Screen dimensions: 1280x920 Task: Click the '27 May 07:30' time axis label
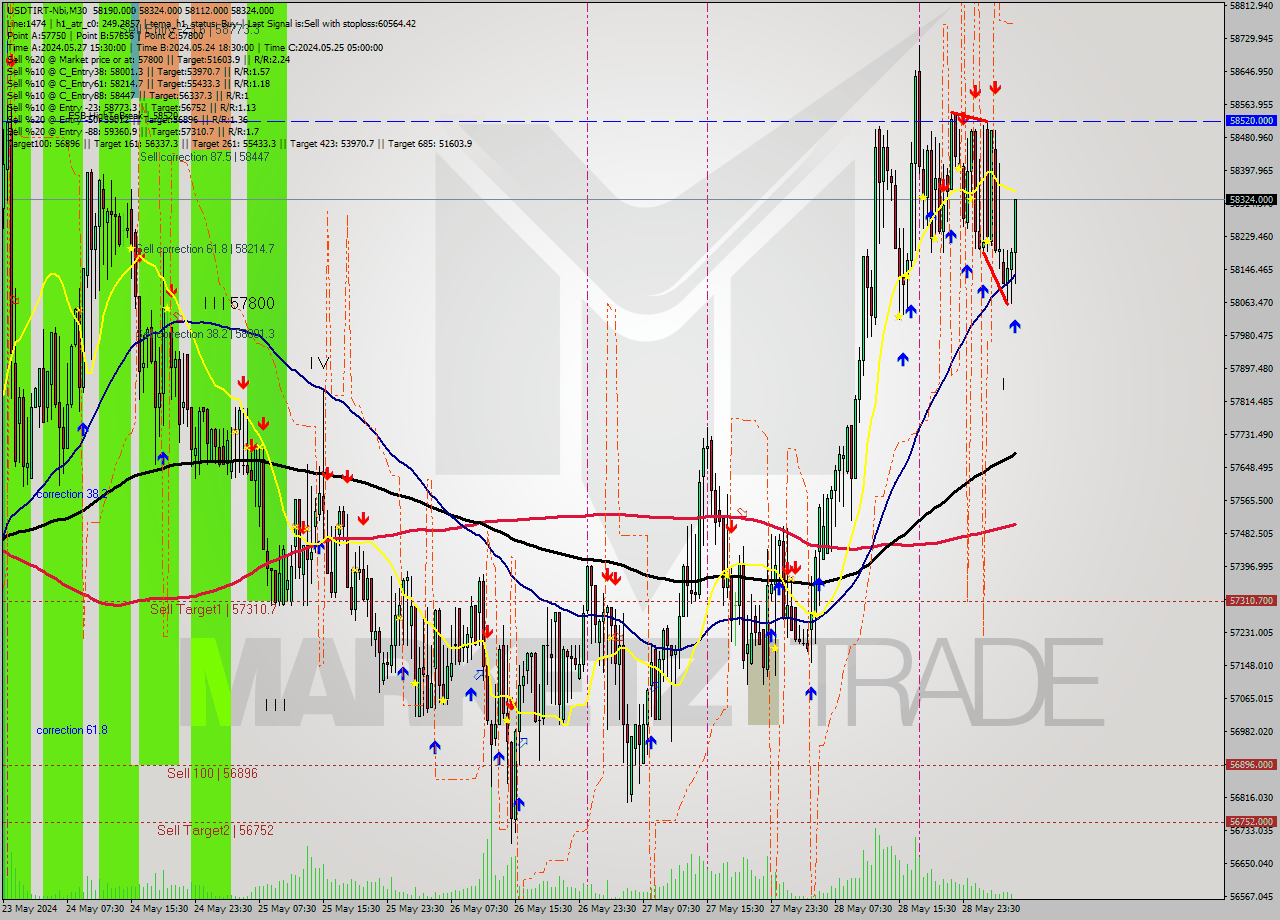pyautogui.click(x=671, y=909)
